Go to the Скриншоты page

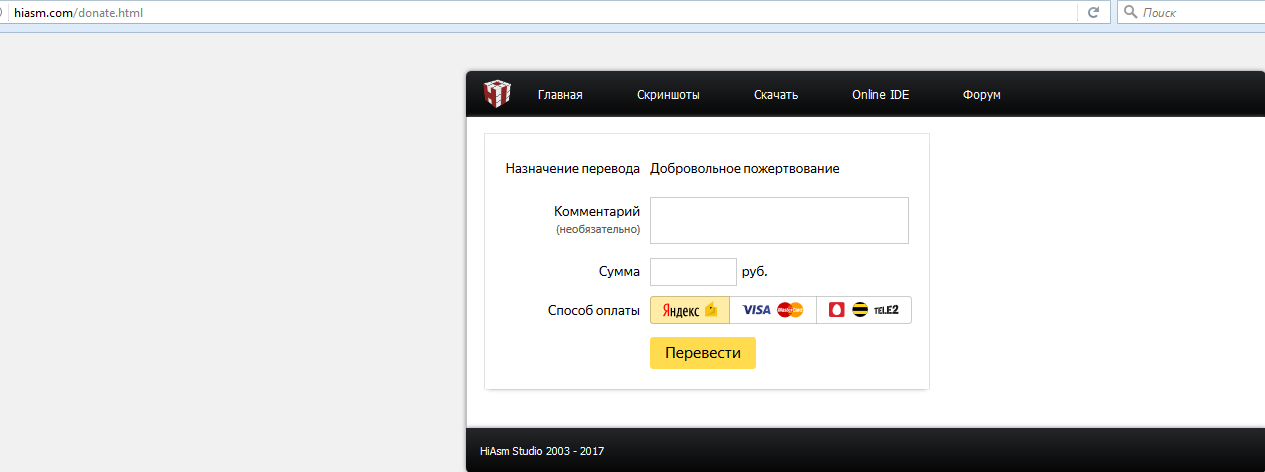668,95
